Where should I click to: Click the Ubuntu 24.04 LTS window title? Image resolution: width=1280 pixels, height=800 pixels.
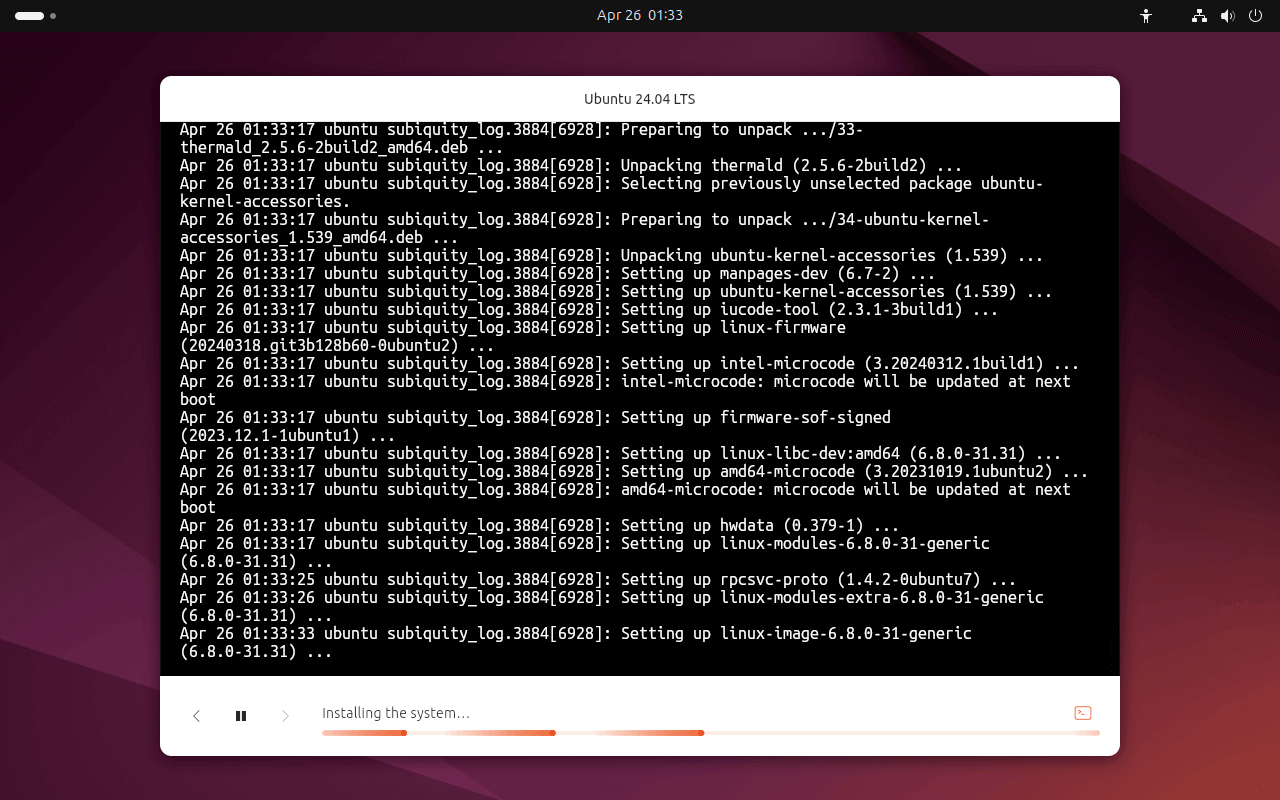point(639,99)
